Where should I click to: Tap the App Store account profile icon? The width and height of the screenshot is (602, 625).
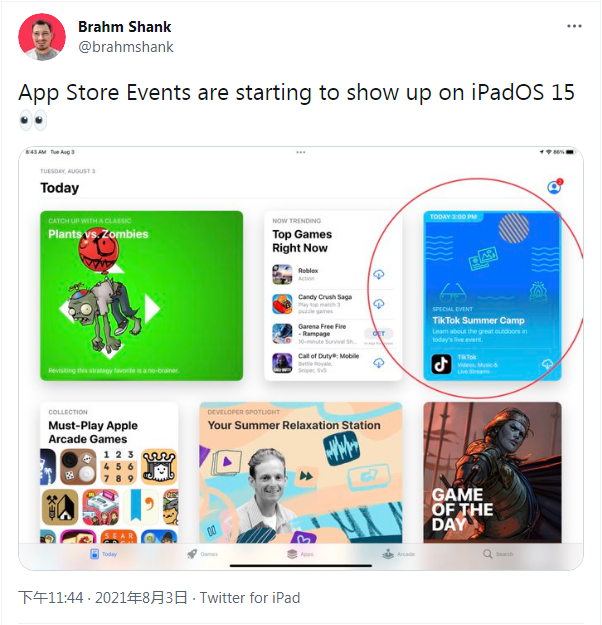coord(554,187)
